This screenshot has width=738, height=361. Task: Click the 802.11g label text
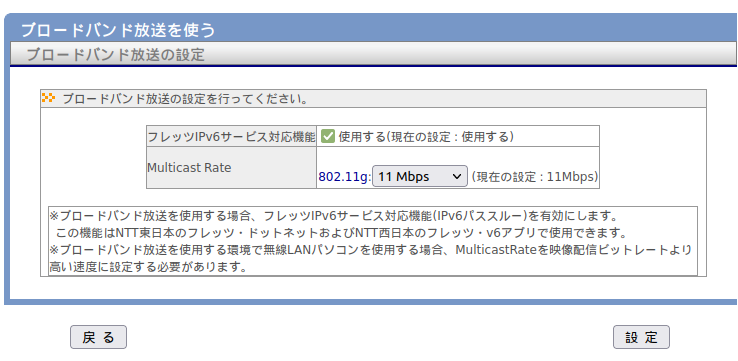[x=344, y=177]
